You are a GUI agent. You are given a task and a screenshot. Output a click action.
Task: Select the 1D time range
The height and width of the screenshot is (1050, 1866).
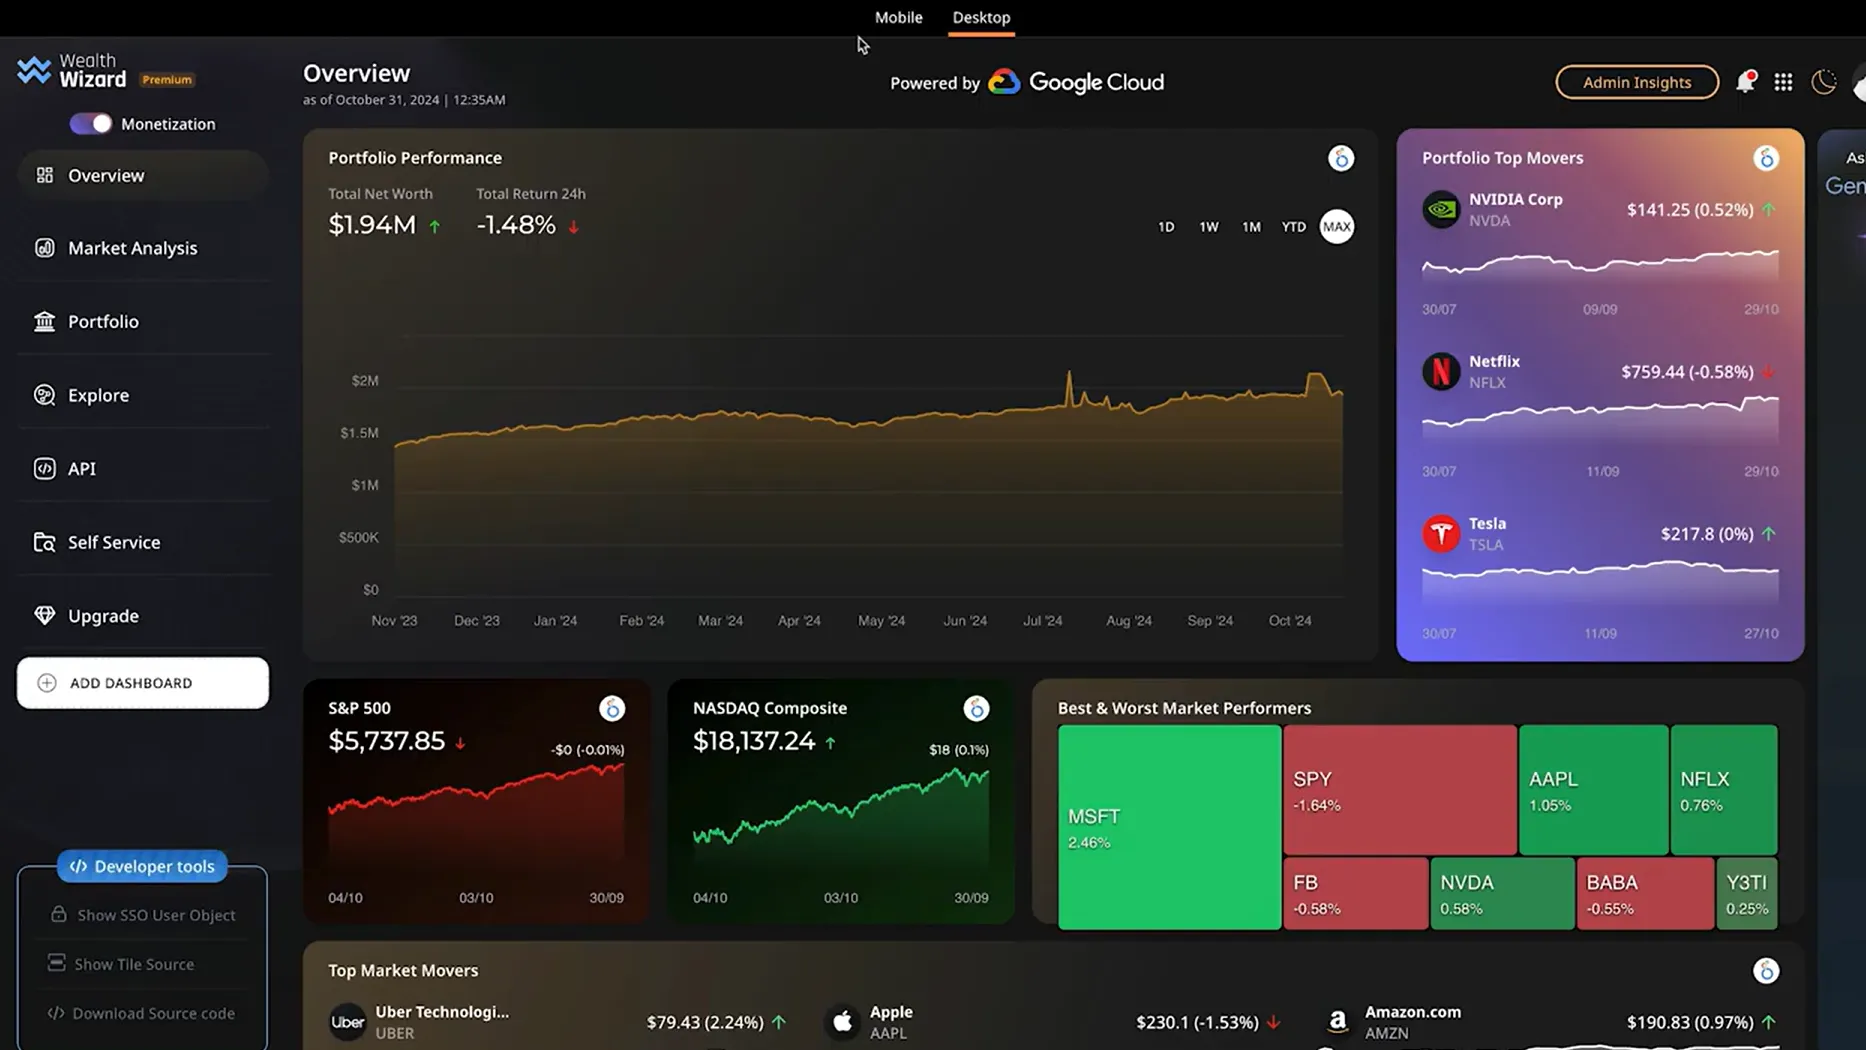(x=1166, y=227)
